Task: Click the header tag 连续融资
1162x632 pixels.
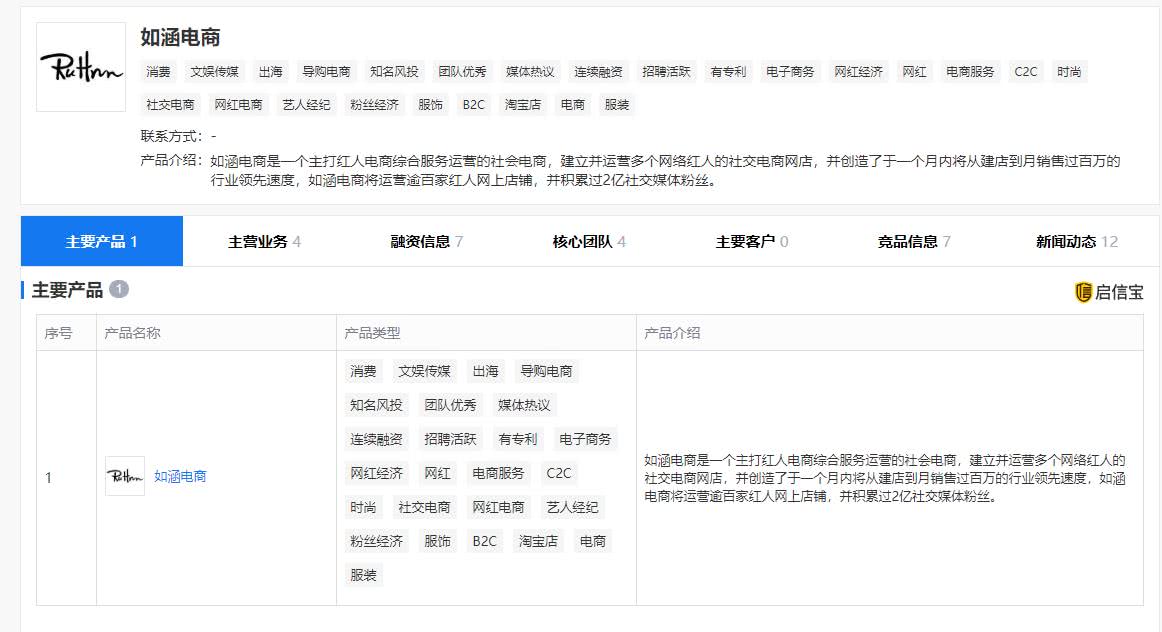Action: 598,72
